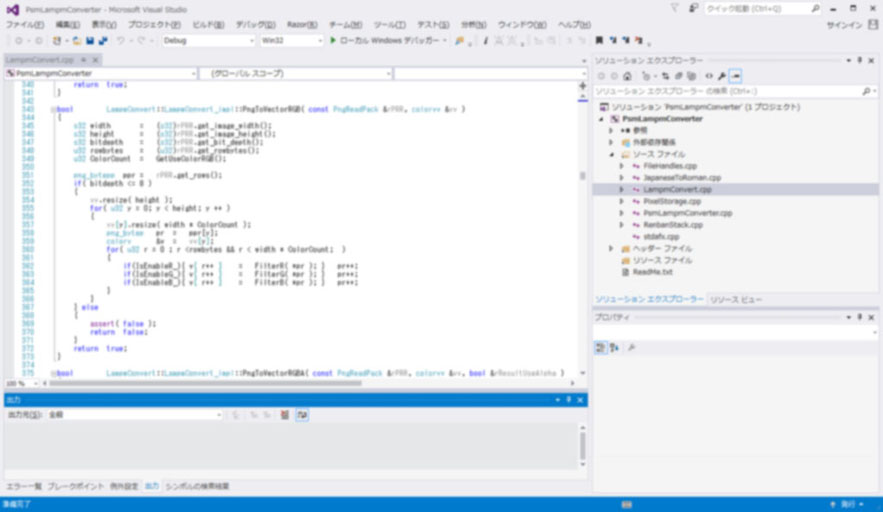
Task: Open the デバッグ(D) menu
Action: tap(255, 25)
